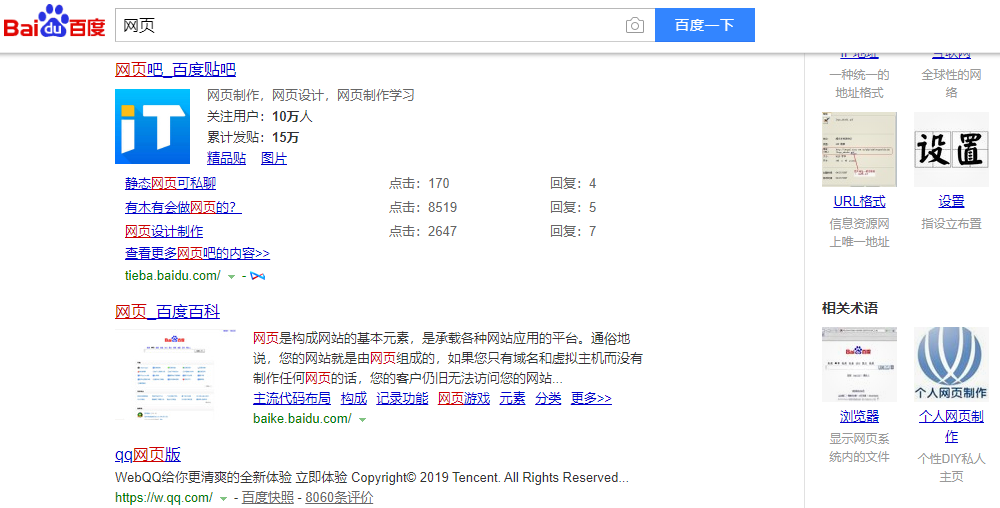
Task: Click the 百度一下 search button
Action: pos(705,25)
